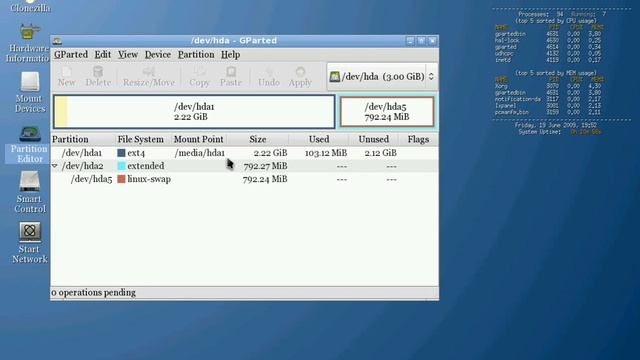Click the 2.22 GiB size cell

click(270, 153)
